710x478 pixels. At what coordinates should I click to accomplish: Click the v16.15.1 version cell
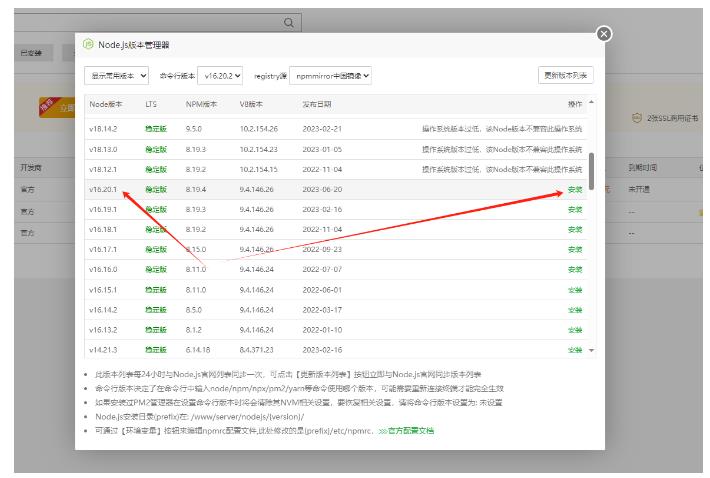[103, 290]
